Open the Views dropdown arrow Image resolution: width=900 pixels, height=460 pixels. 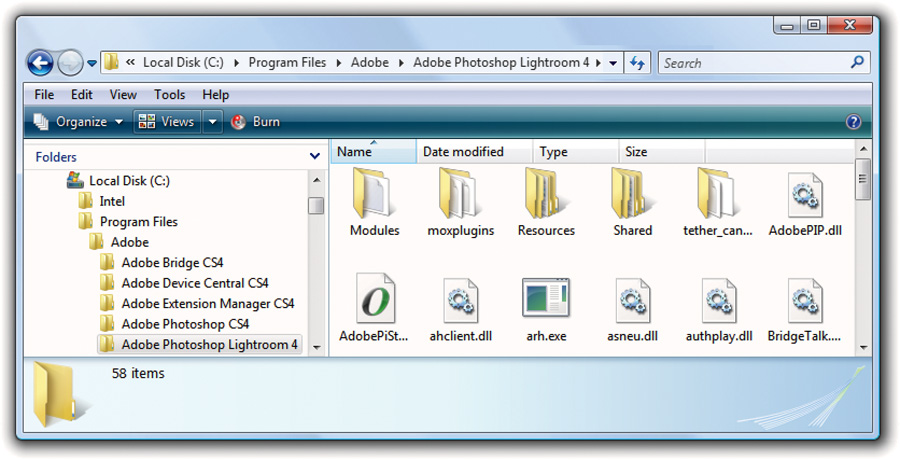[212, 122]
